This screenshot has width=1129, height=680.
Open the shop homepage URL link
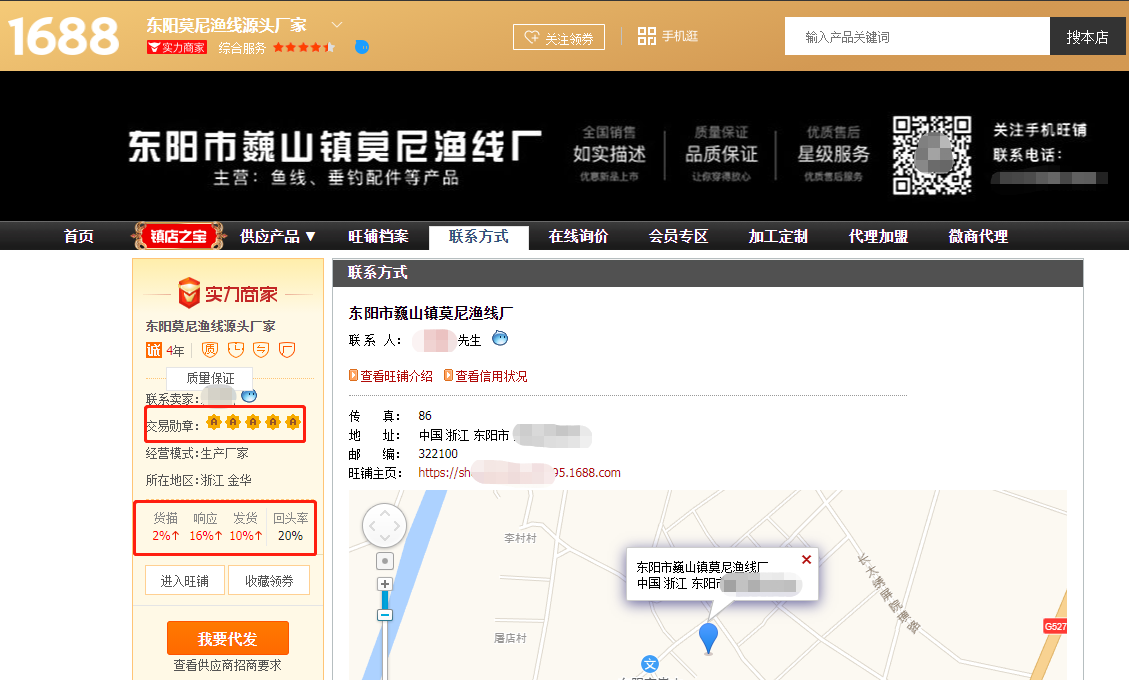[x=519, y=473]
